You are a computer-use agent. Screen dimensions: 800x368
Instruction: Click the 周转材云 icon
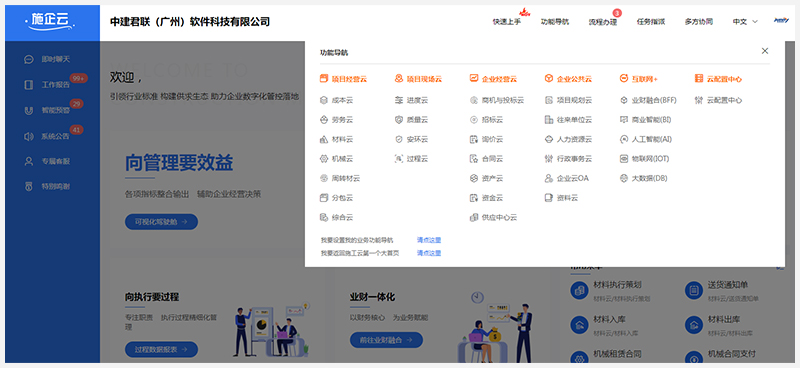pos(323,178)
